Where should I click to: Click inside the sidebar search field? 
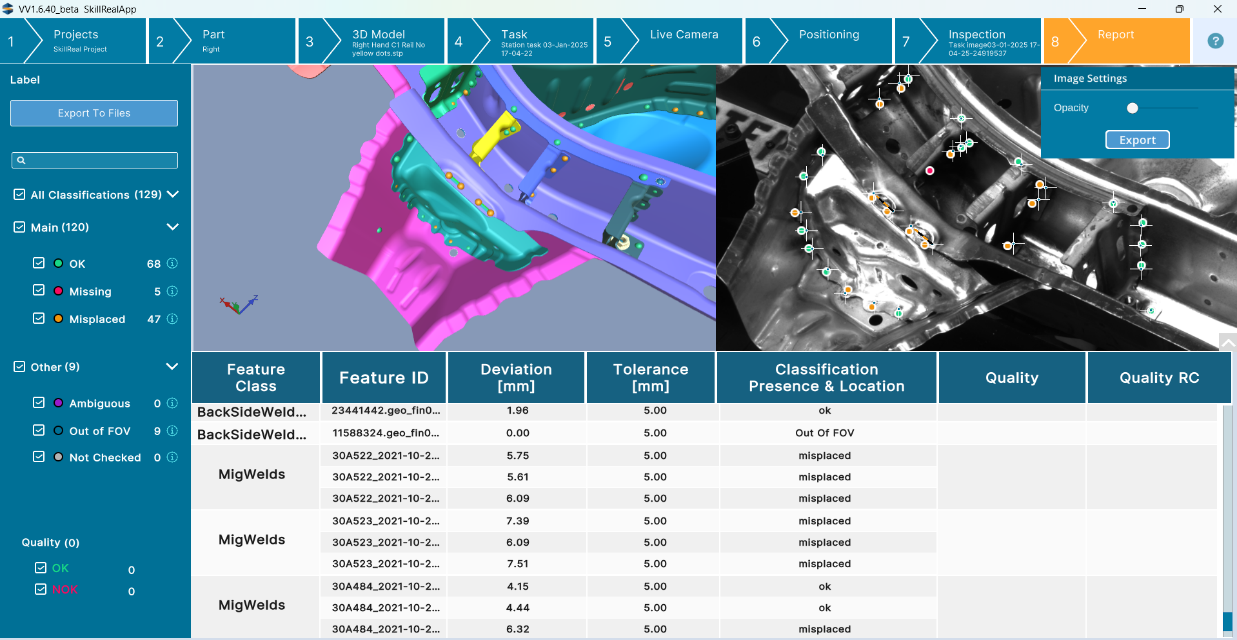pos(95,160)
